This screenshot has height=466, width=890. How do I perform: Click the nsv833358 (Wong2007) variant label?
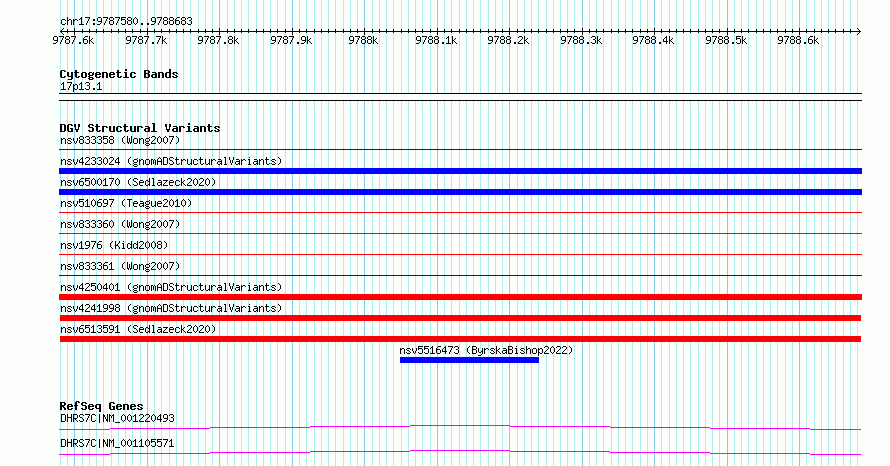pyautogui.click(x=120, y=140)
